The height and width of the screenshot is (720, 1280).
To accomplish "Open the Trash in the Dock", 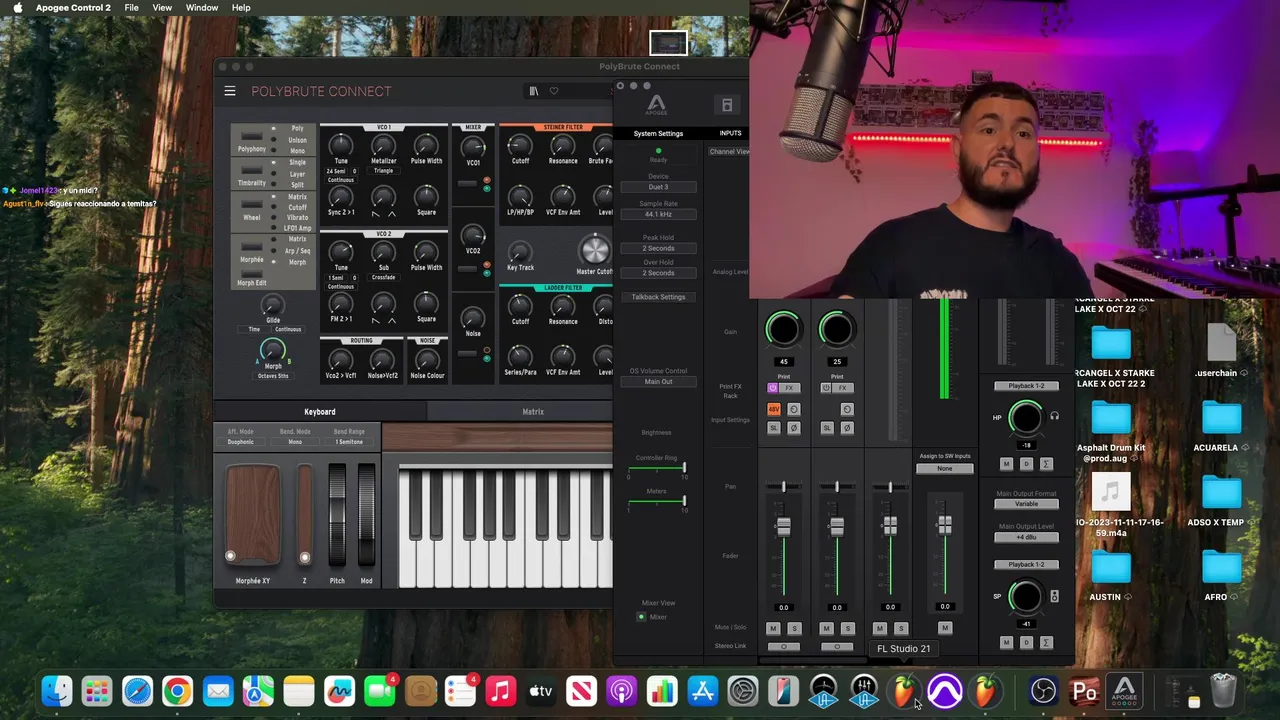I will click(1224, 691).
